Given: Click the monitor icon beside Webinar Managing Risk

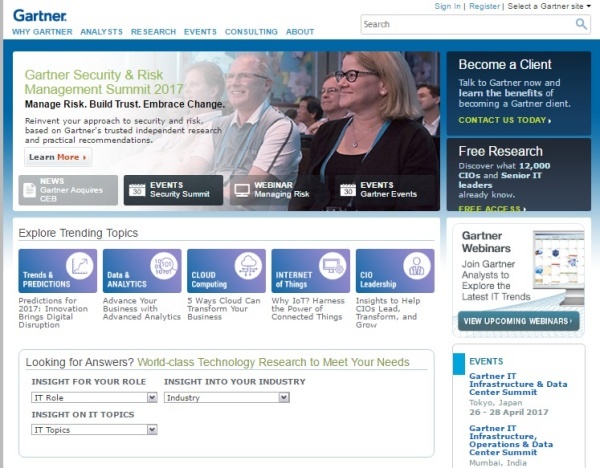Looking at the screenshot, I should 242,190.
